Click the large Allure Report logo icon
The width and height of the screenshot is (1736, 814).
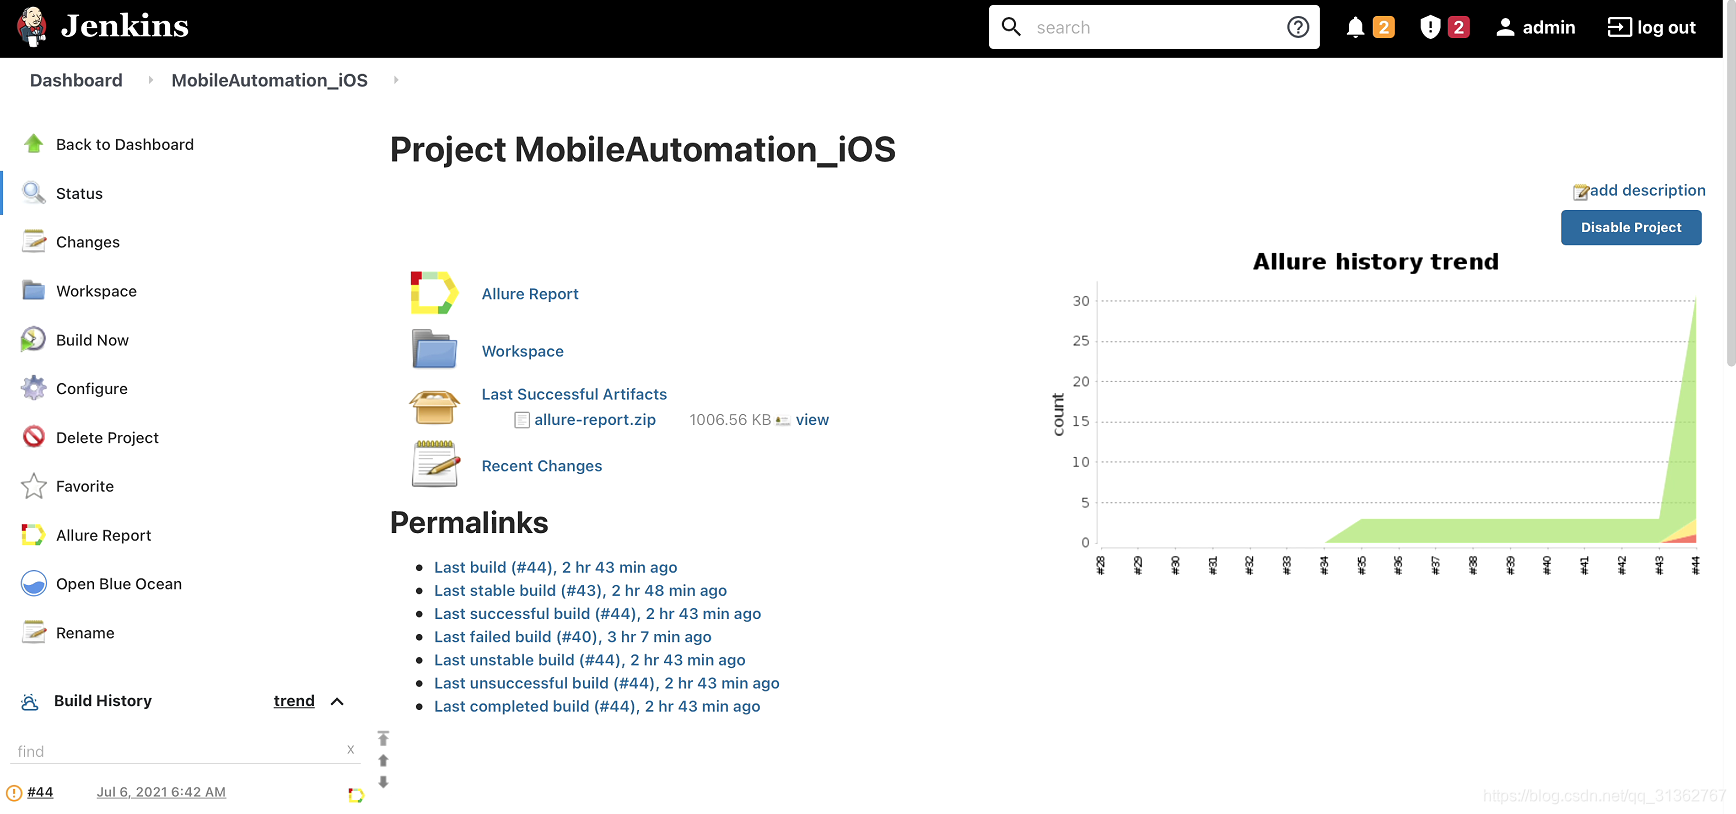[434, 293]
